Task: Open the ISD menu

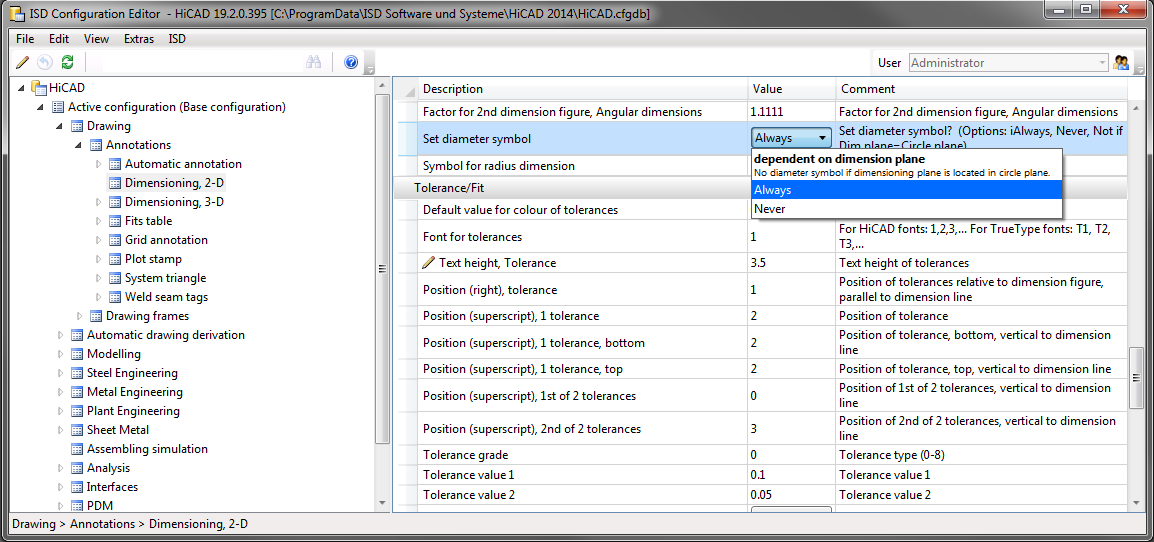Action: click(177, 39)
